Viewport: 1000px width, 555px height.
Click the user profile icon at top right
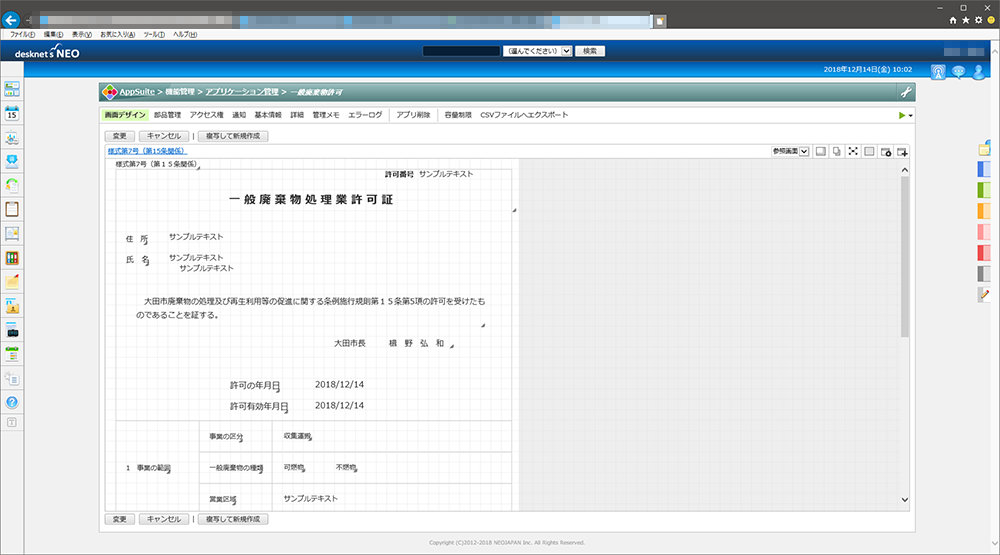pos(979,70)
